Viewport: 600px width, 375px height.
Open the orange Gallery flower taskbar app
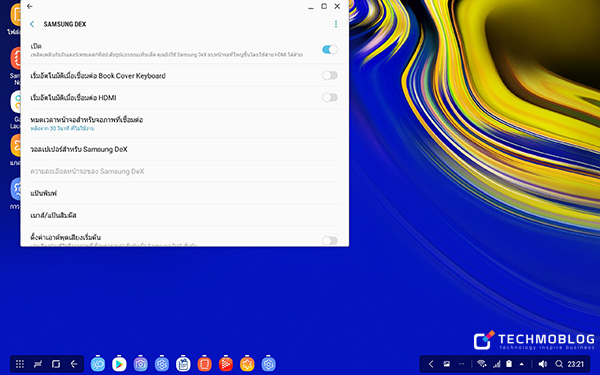pyautogui.click(x=247, y=364)
